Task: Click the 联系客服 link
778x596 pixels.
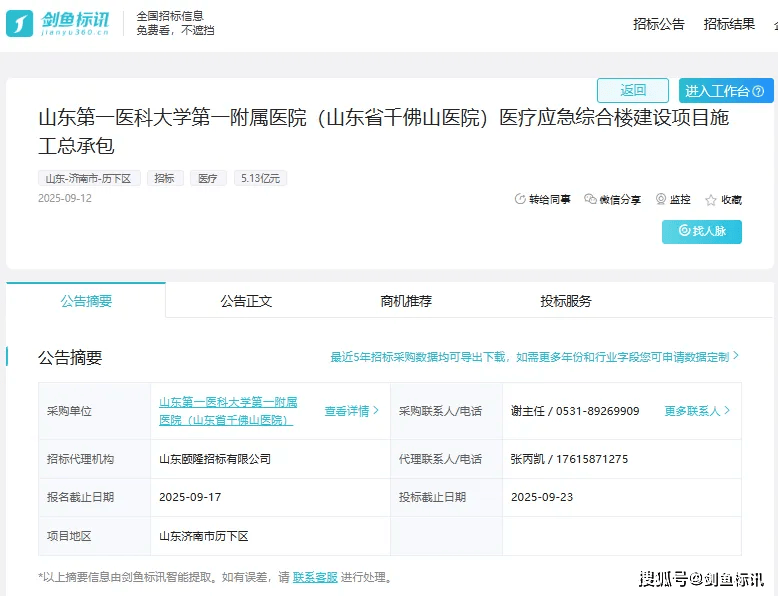Action: 315,577
